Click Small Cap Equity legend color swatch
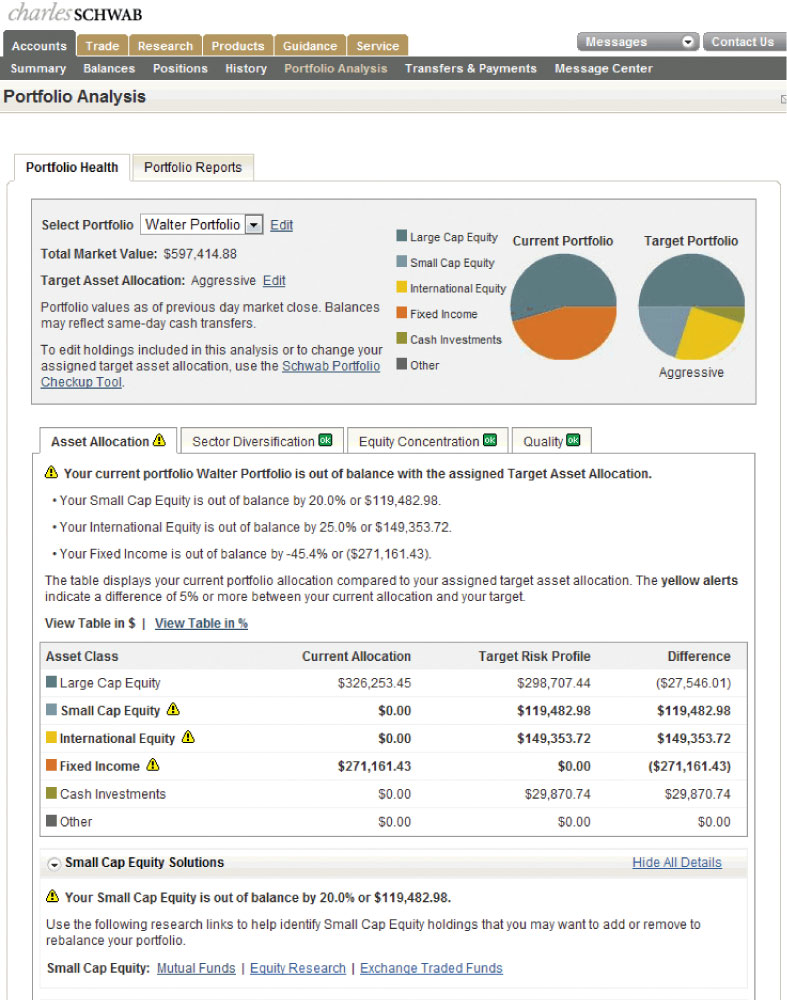This screenshot has height=1000, width=787. tap(402, 261)
